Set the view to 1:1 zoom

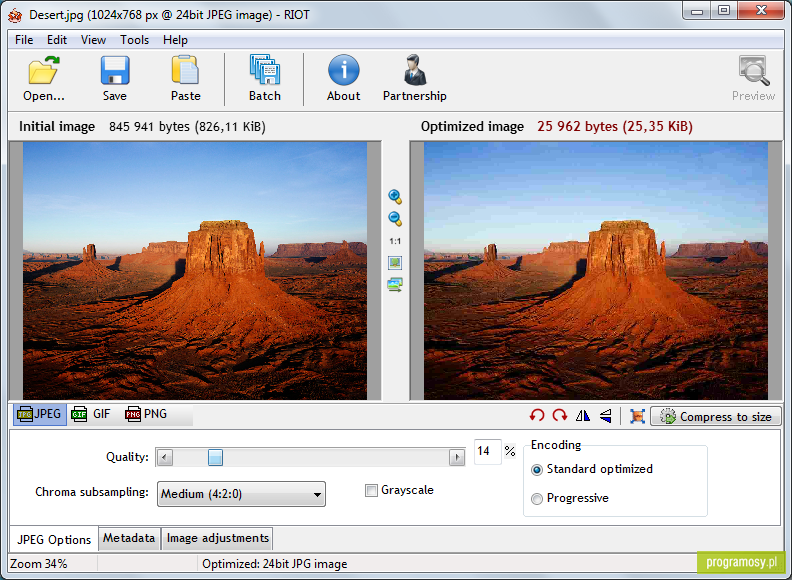pos(395,241)
